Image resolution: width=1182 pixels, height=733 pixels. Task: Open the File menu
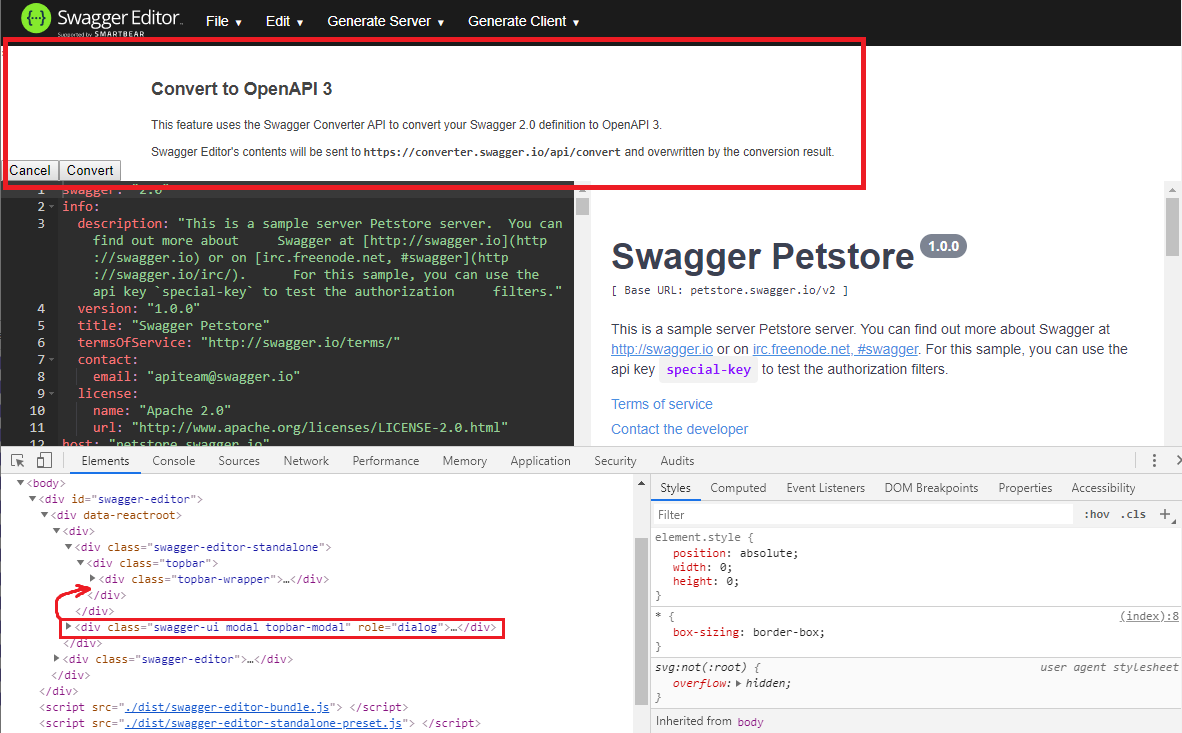coord(224,21)
